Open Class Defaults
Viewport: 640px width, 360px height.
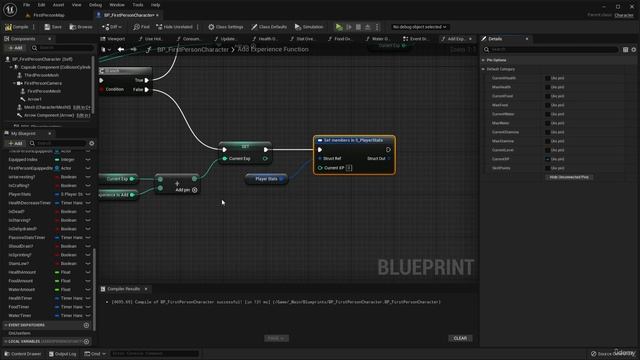click(x=269, y=27)
